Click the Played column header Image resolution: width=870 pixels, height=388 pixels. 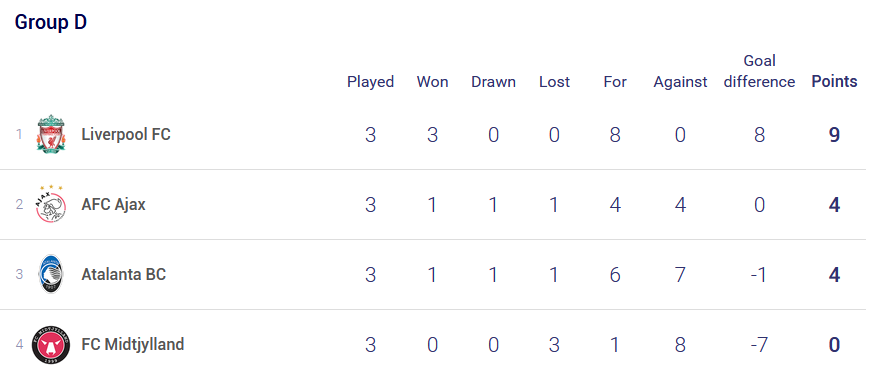click(x=370, y=82)
